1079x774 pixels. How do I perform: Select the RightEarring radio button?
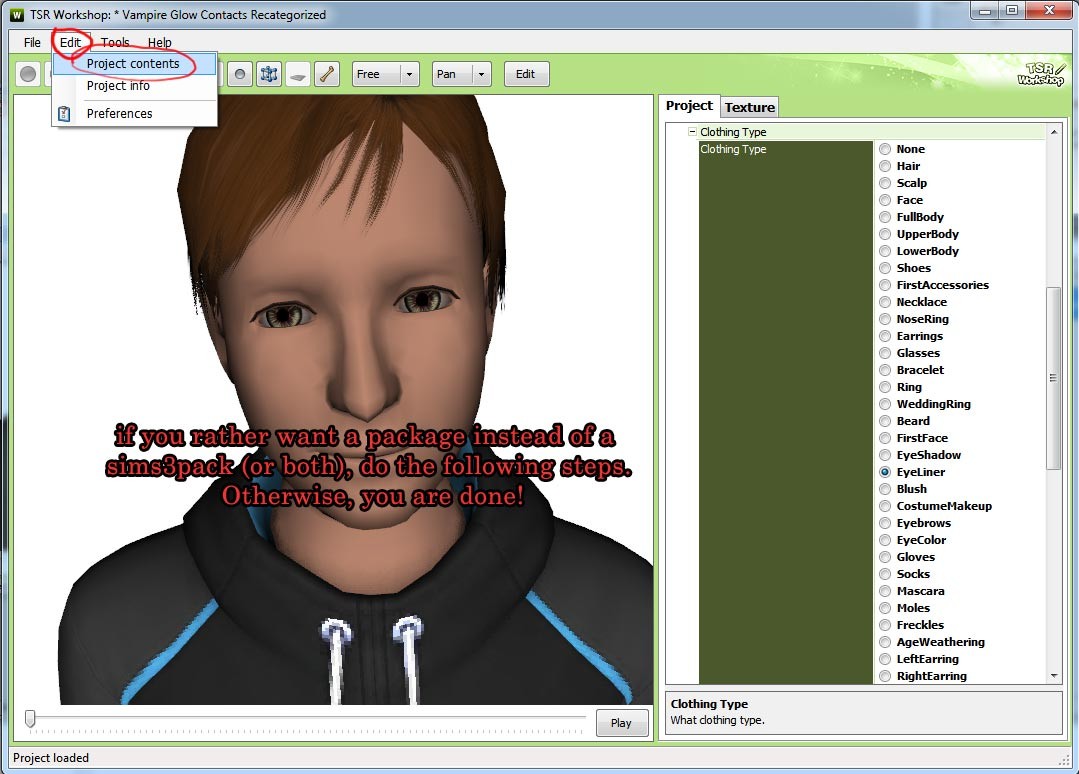885,676
